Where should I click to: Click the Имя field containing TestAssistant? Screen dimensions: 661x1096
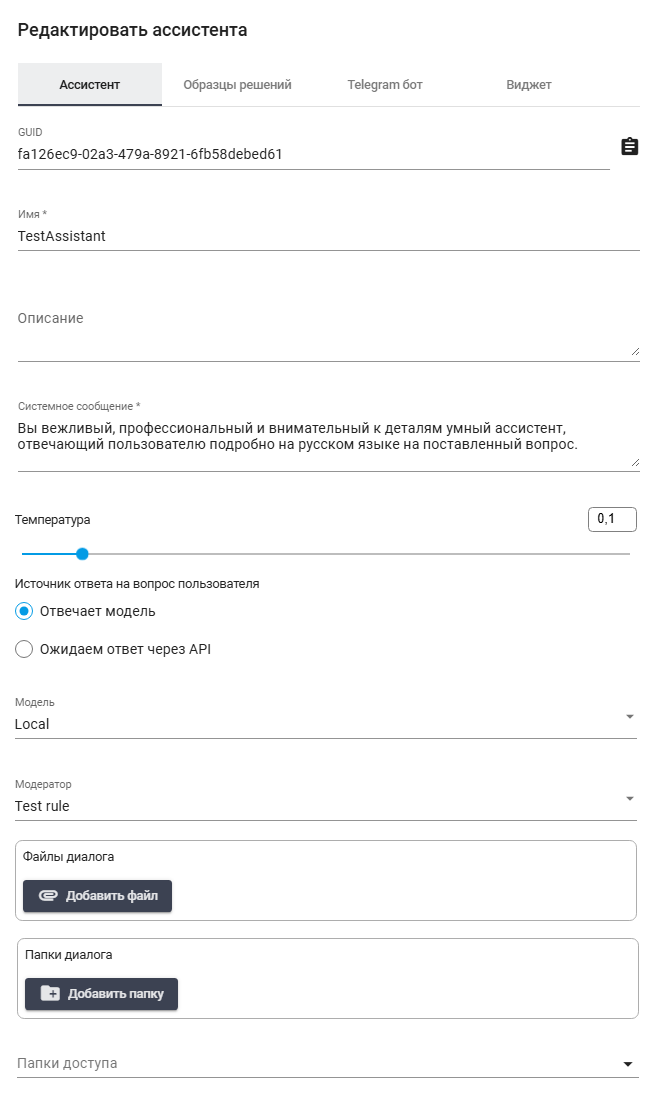328,237
